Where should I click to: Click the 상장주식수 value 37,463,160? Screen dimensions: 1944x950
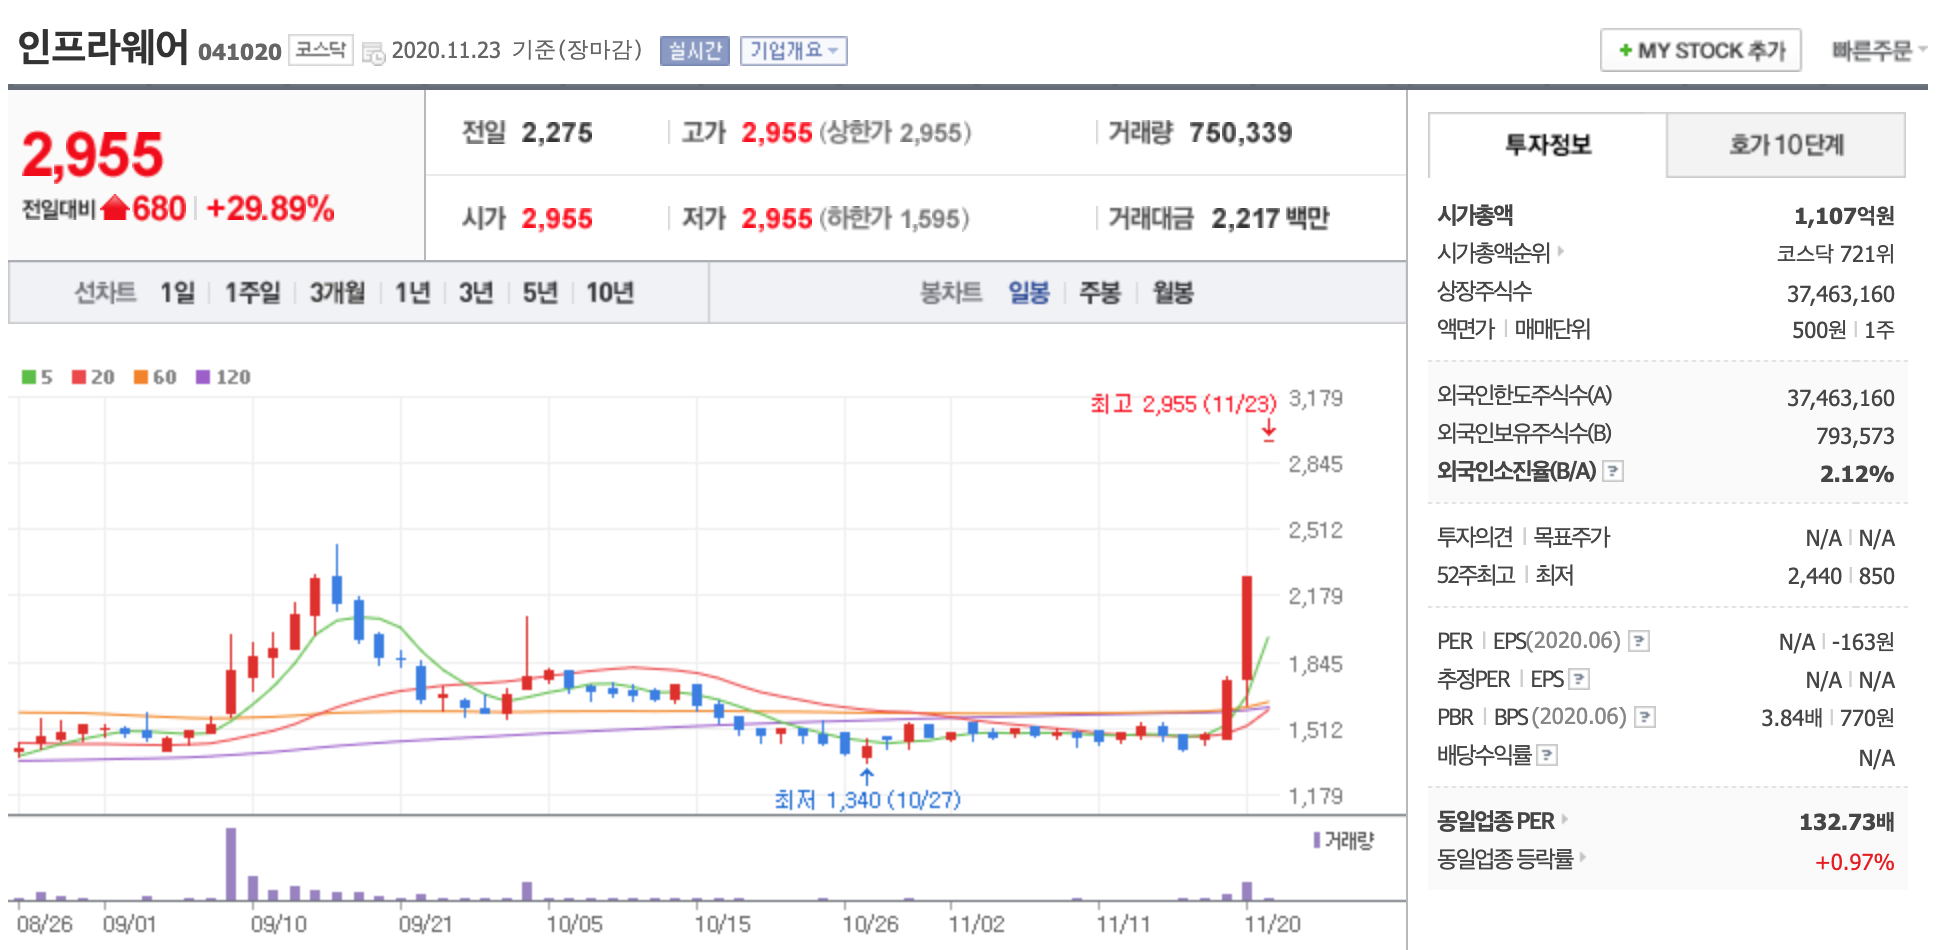tap(1841, 294)
